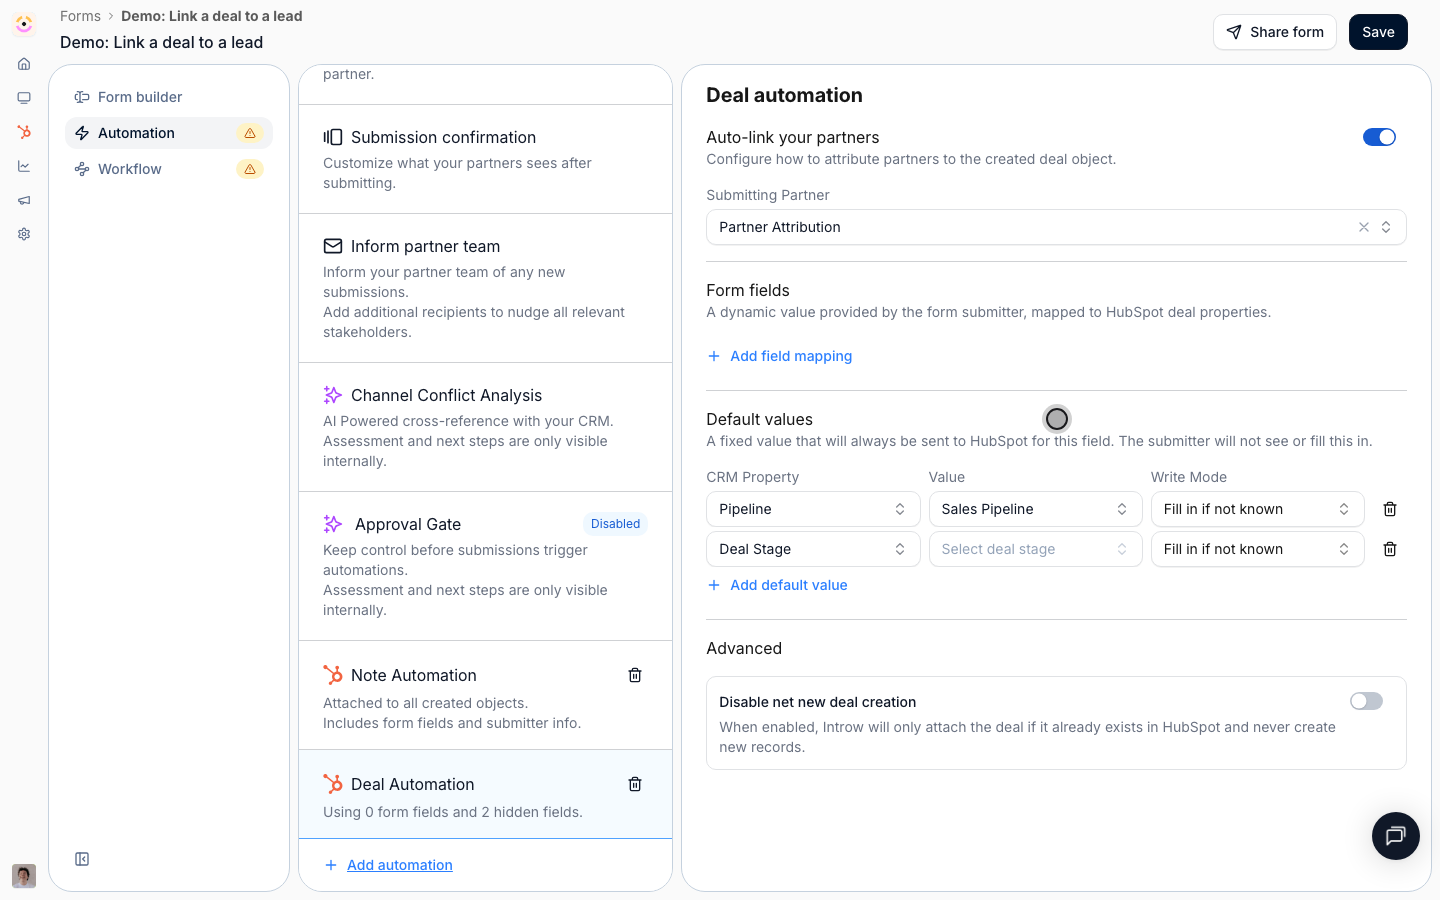Delete the Pipeline default value row
The image size is (1440, 900).
[x=1390, y=509]
